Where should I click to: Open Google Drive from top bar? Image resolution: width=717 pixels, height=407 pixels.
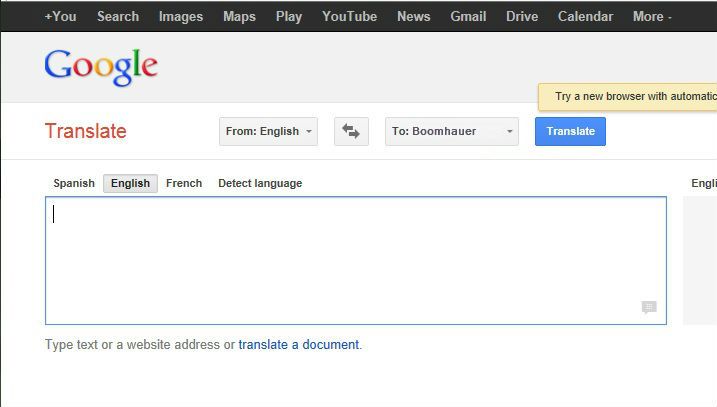click(x=522, y=16)
